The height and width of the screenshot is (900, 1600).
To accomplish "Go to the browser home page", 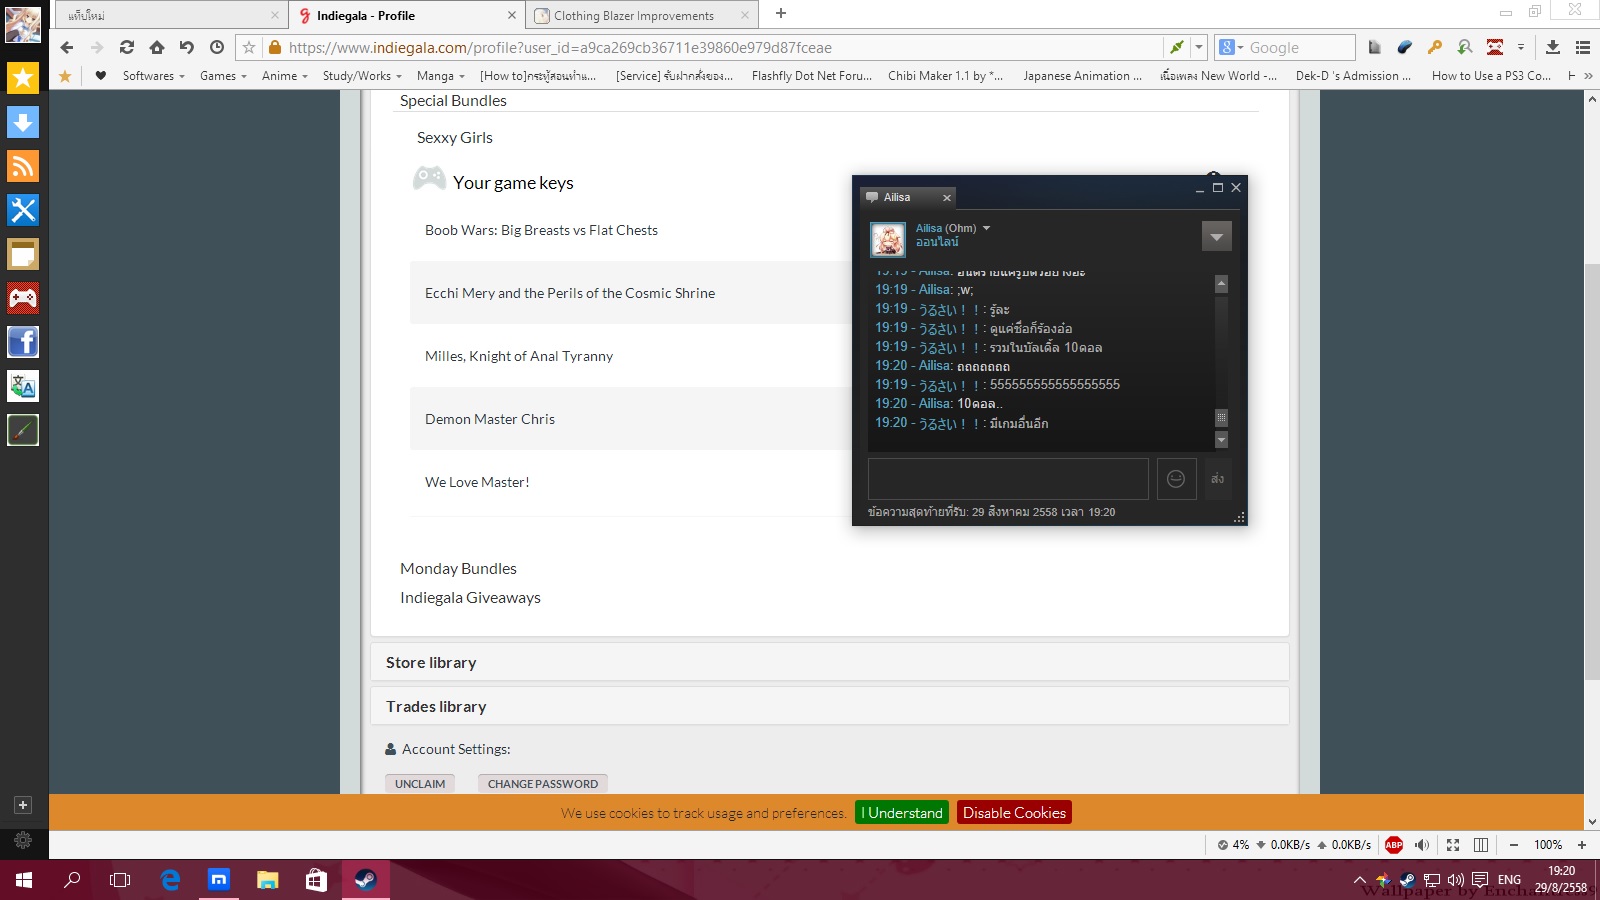I will pyautogui.click(x=157, y=47).
